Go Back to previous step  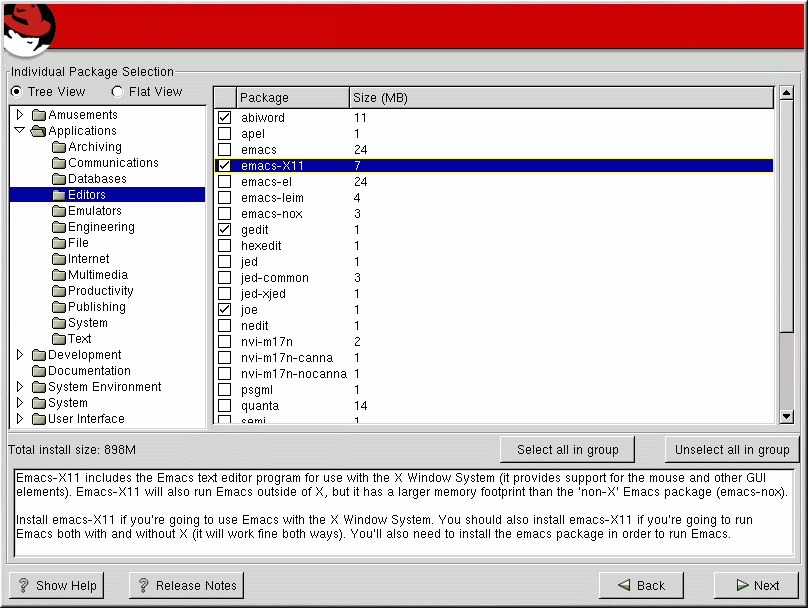641,585
